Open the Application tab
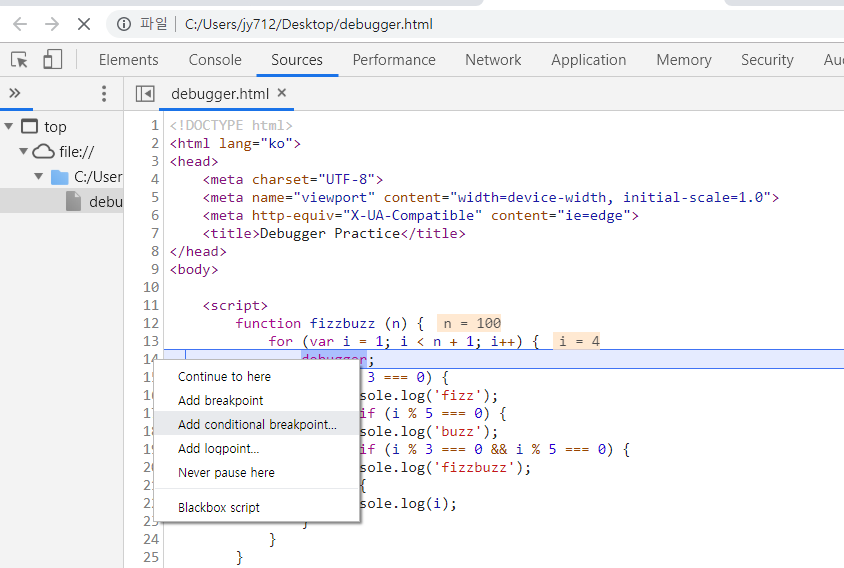Image resolution: width=844 pixels, height=568 pixels. click(588, 60)
